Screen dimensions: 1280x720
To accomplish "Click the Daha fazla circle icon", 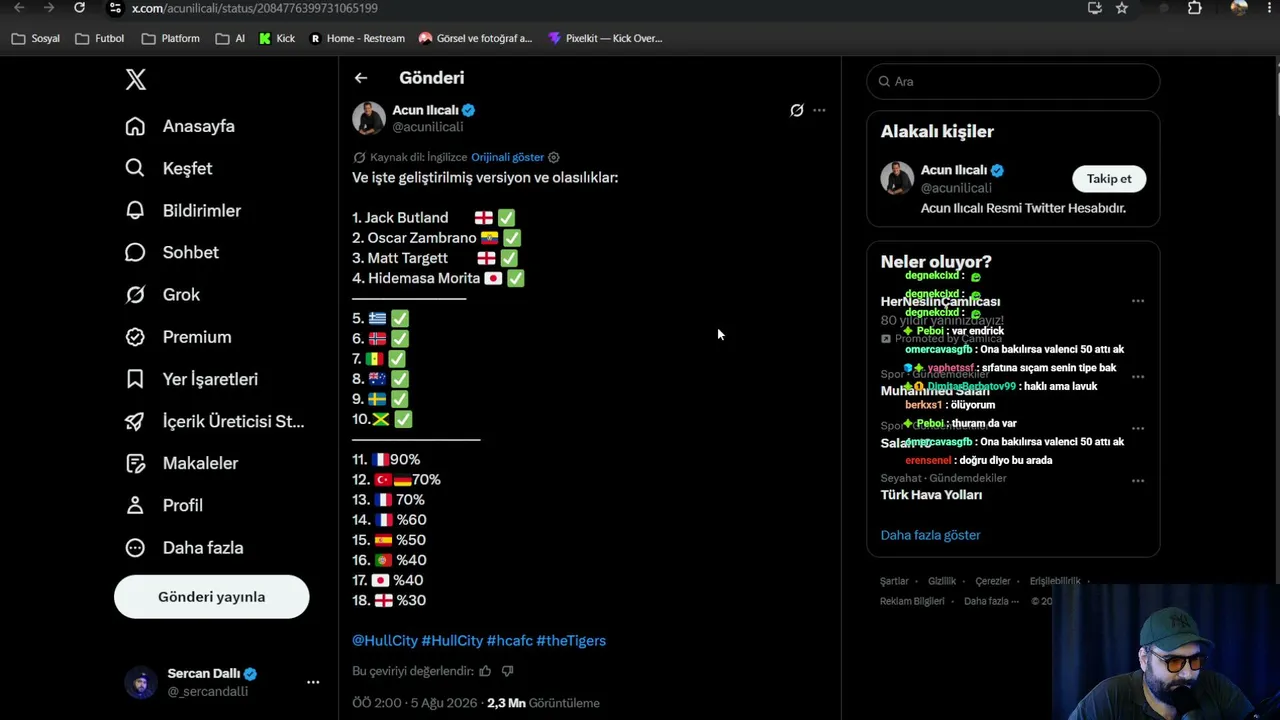I will point(135,547).
